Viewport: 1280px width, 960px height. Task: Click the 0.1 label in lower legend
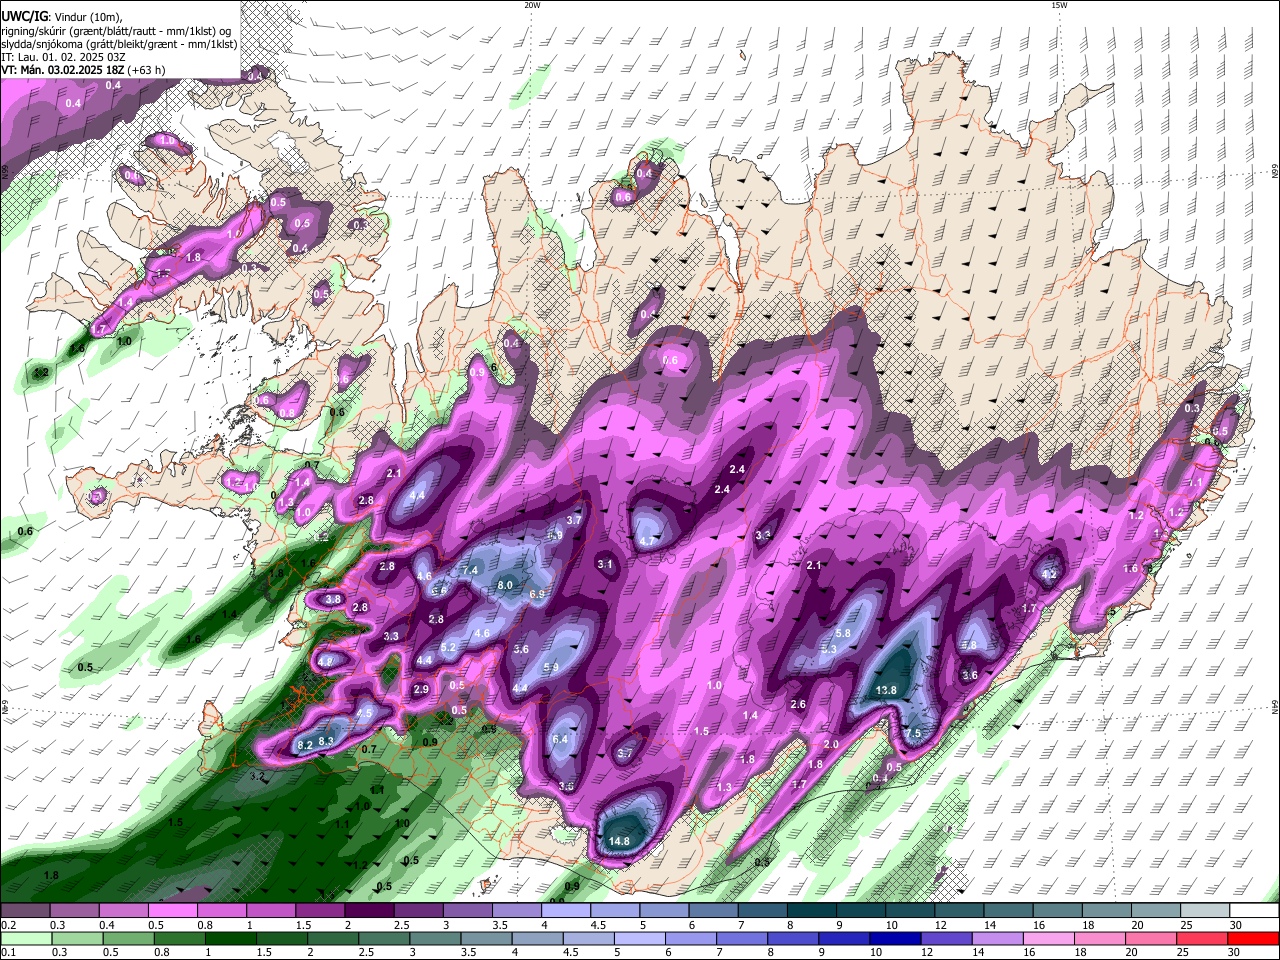click(8, 952)
